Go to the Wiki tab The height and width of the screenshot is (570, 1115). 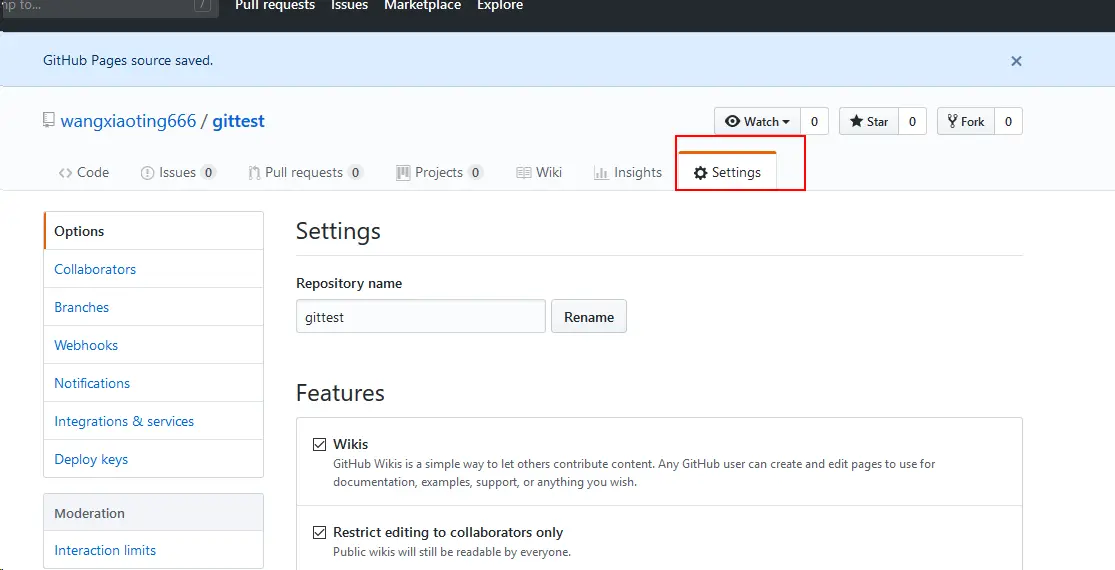(539, 173)
